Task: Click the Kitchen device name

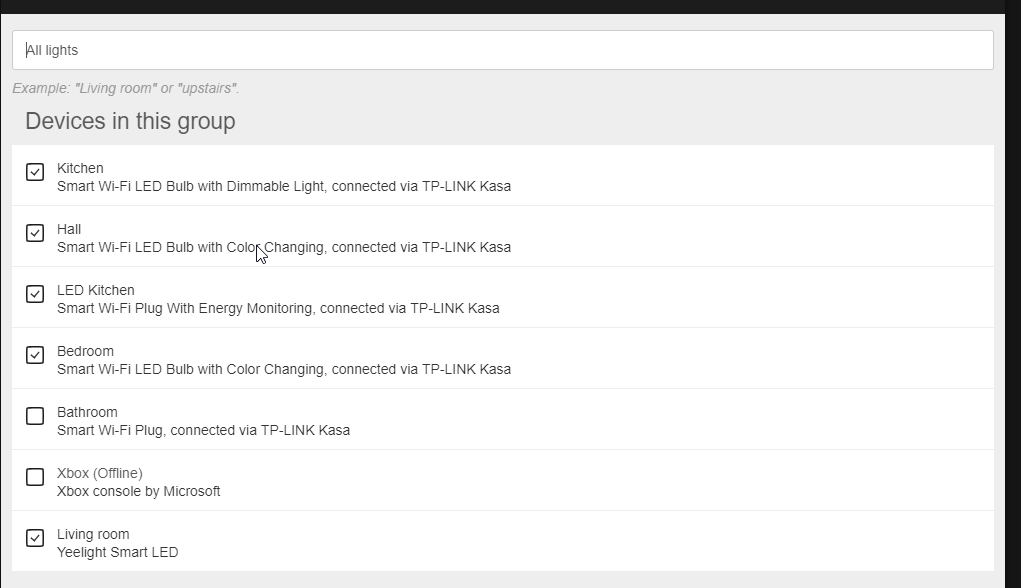Action: (80, 168)
